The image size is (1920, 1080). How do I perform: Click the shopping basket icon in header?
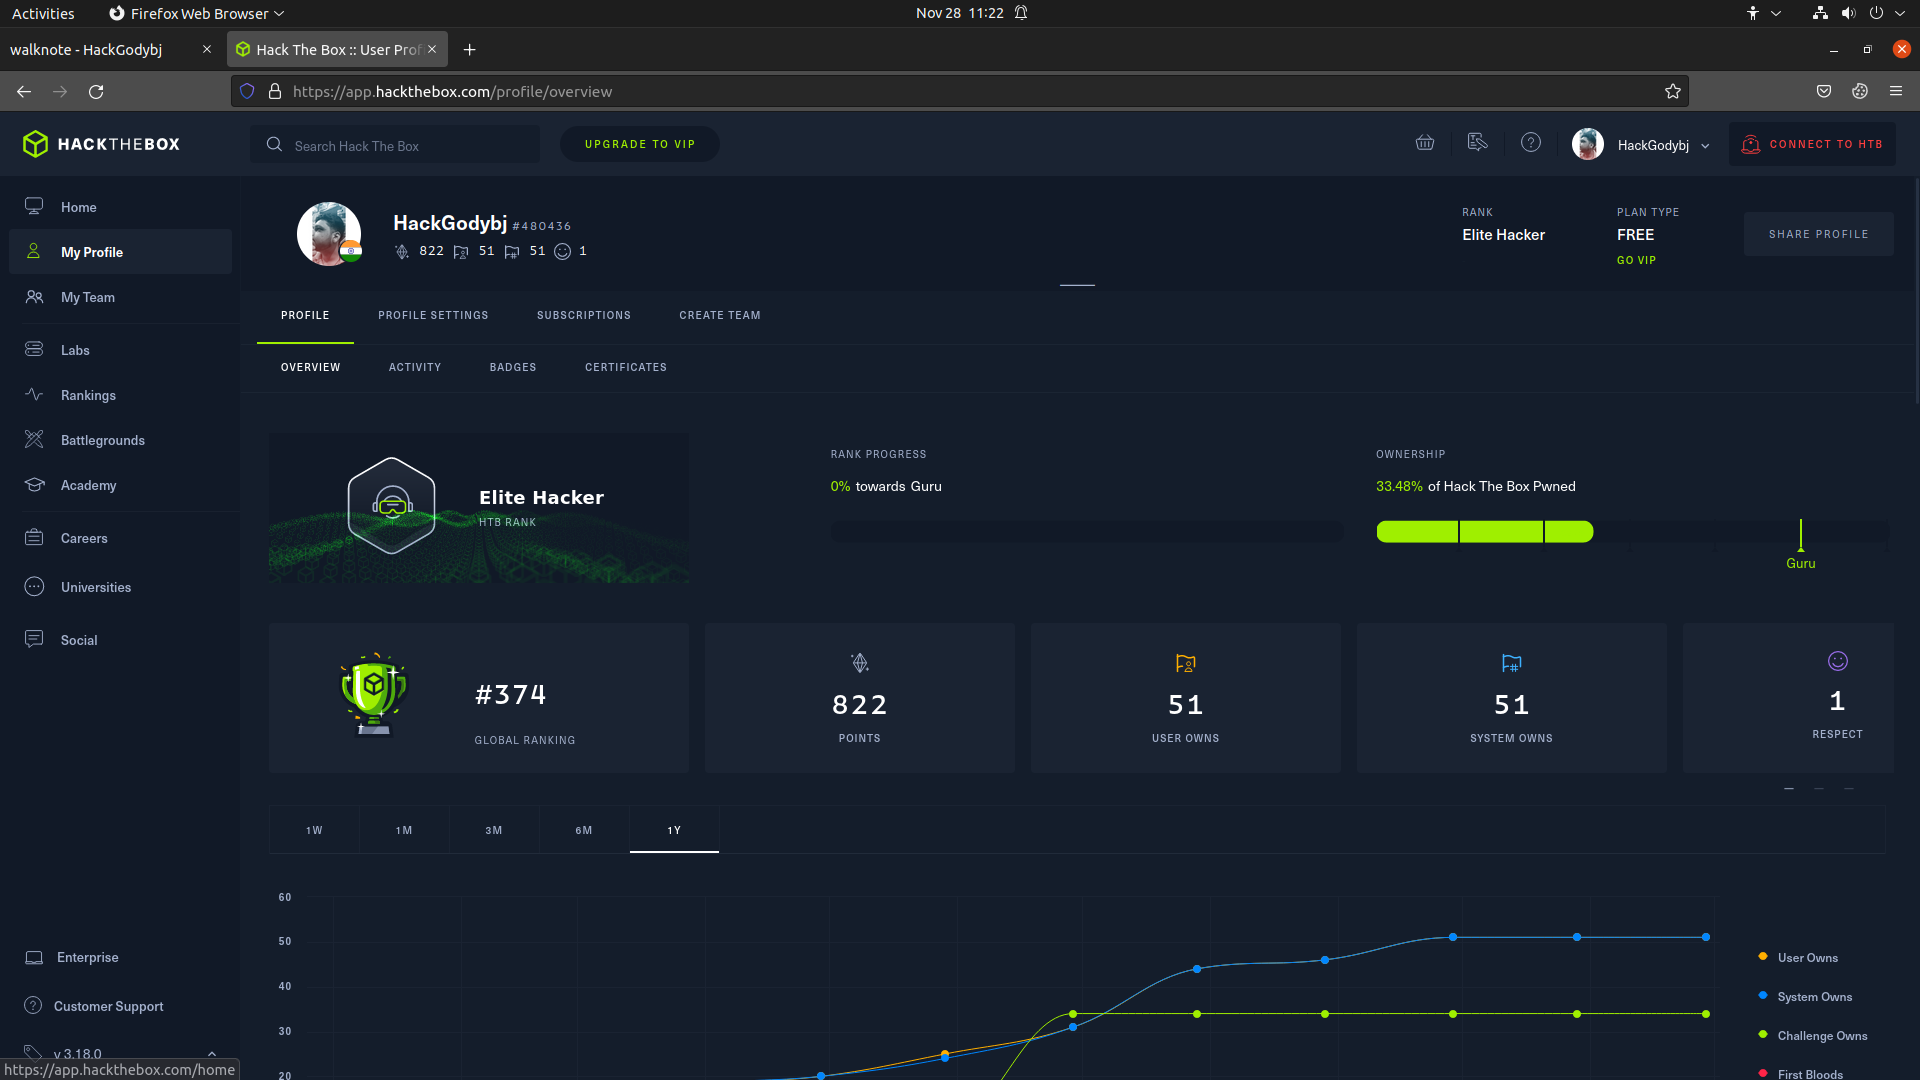[x=1425, y=143]
